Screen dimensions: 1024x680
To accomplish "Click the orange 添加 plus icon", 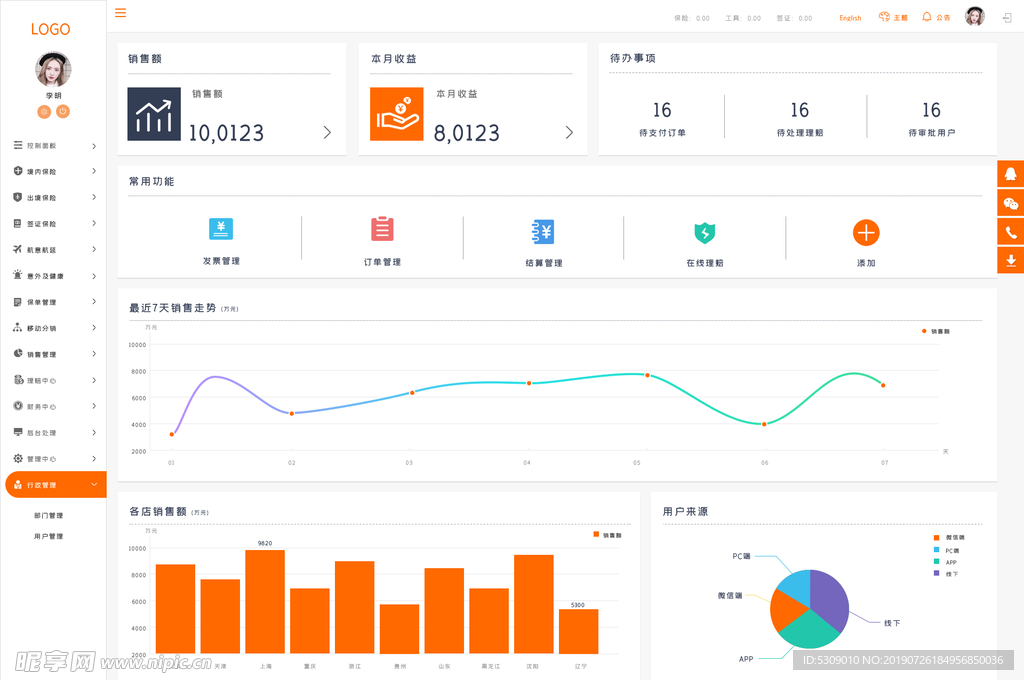I will pyautogui.click(x=866, y=233).
